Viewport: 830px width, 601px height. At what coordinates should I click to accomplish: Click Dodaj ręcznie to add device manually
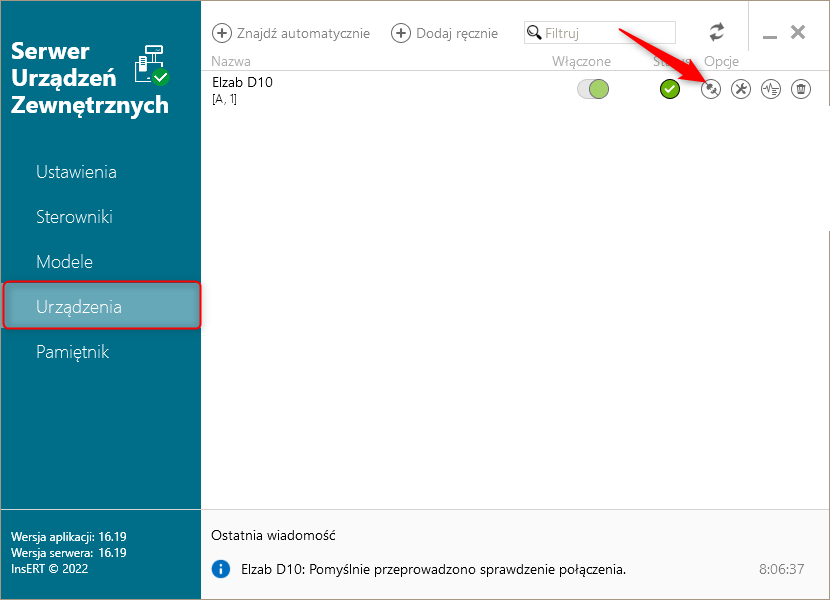pos(444,33)
